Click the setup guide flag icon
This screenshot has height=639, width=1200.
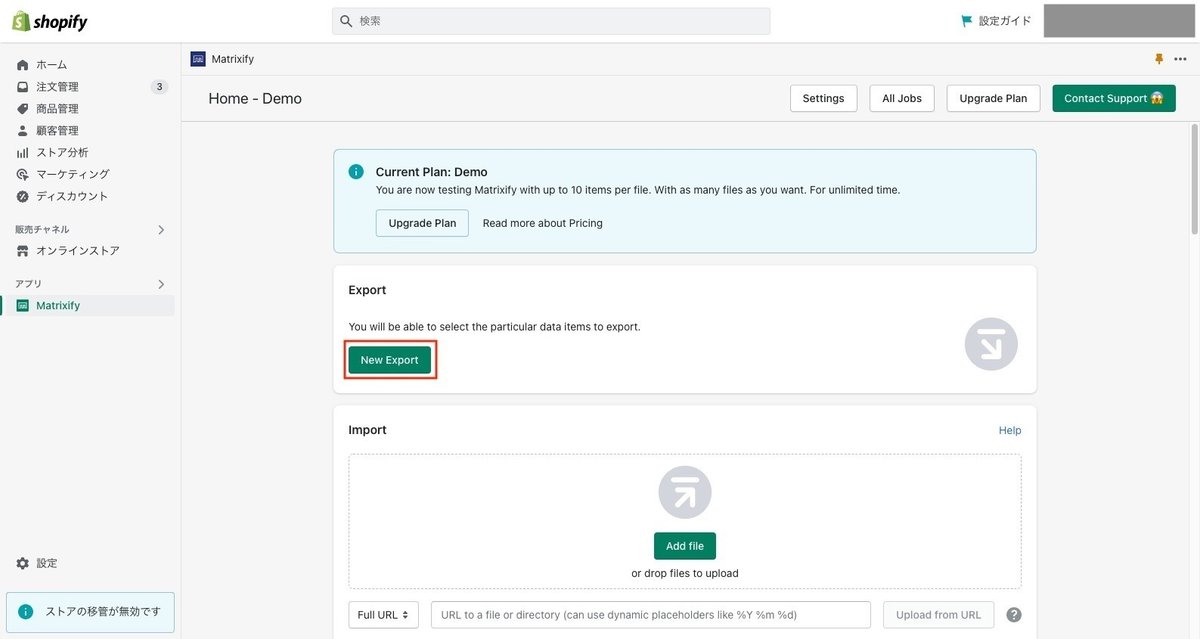coord(966,21)
